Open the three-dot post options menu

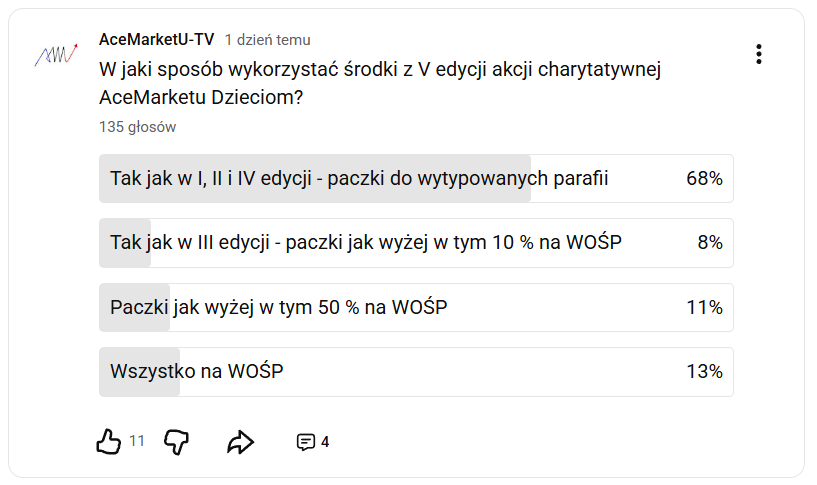pos(759,54)
